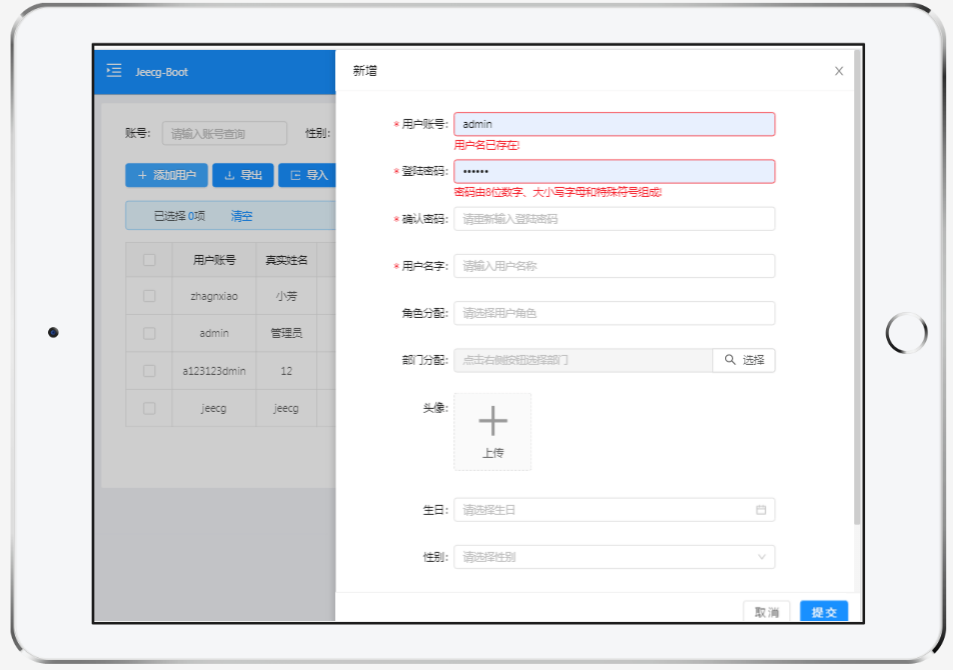Select the checkbox on the jeecg row

point(148,408)
